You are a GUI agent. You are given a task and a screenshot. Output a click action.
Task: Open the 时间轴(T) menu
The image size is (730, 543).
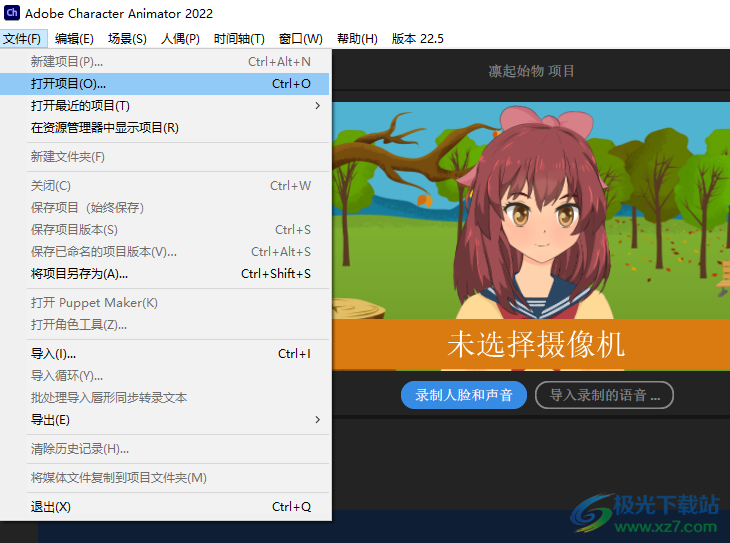click(239, 39)
